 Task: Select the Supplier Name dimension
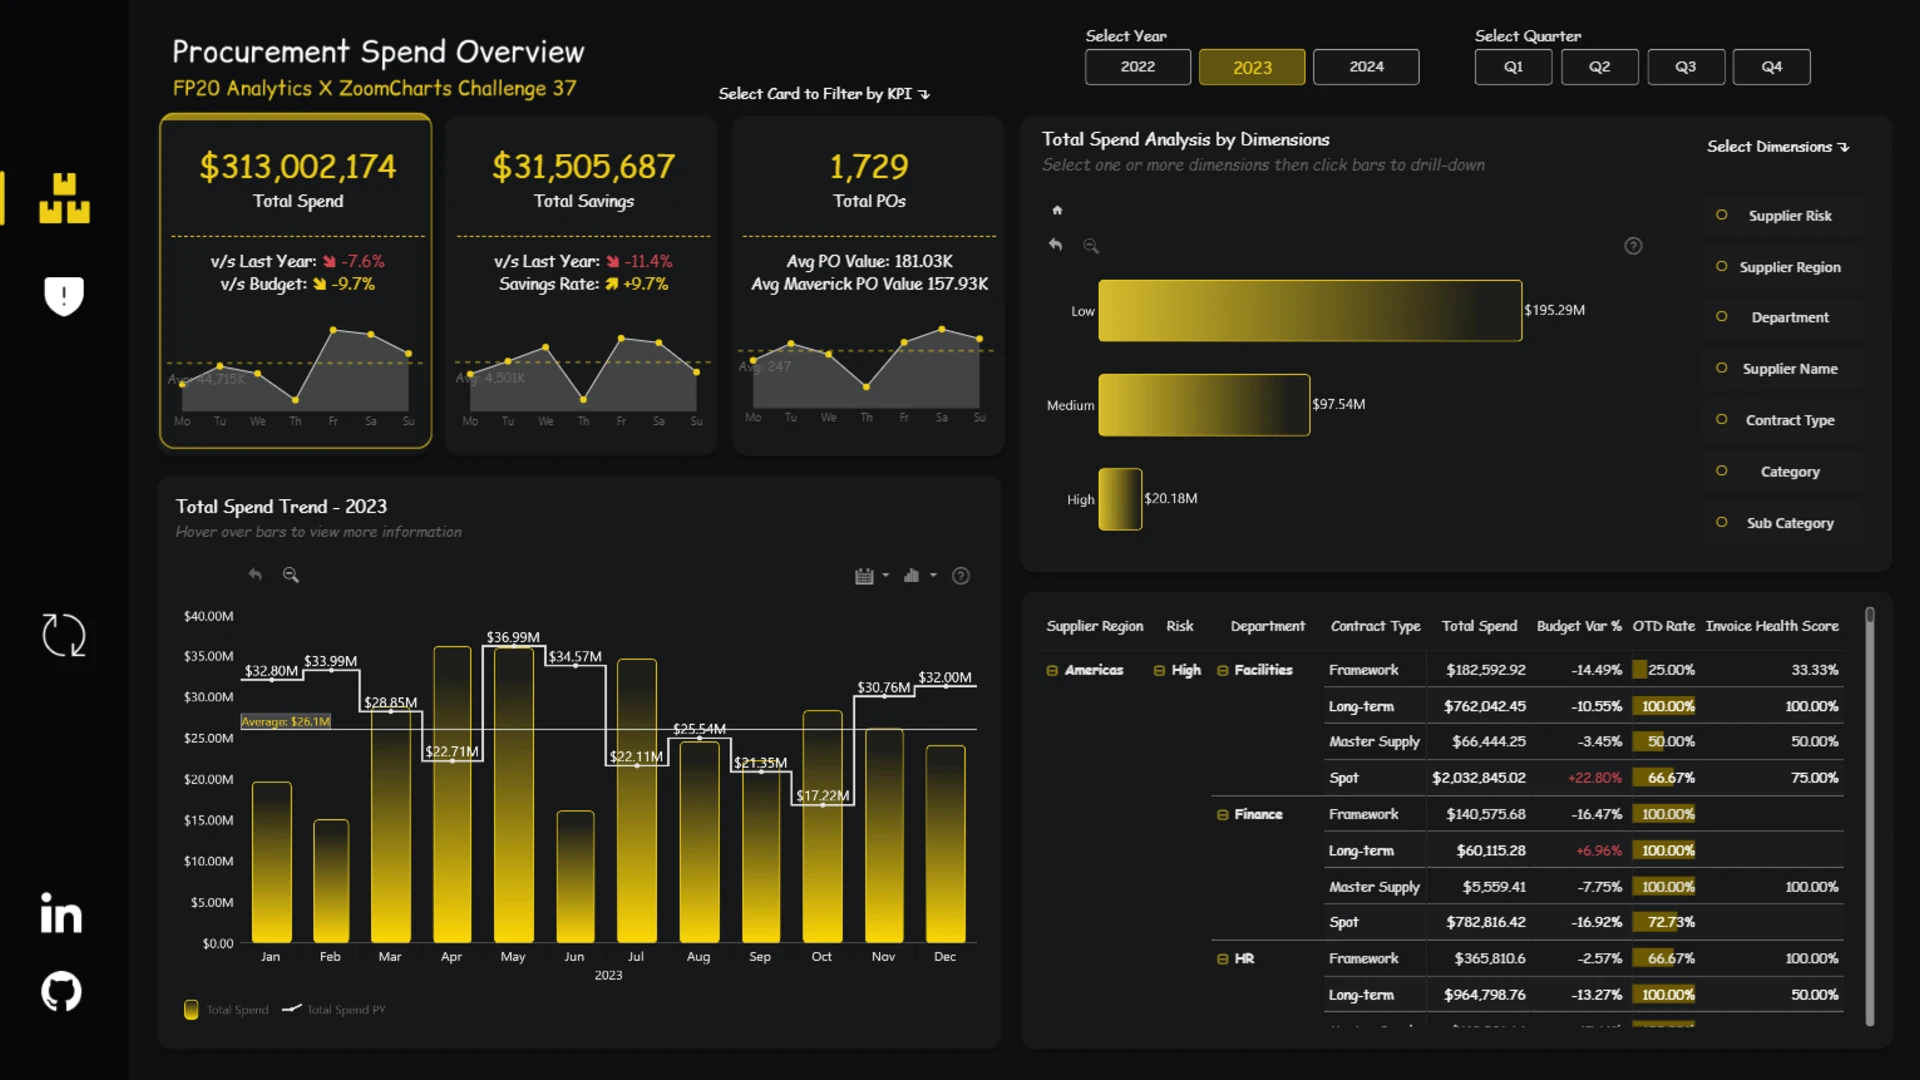point(1781,369)
